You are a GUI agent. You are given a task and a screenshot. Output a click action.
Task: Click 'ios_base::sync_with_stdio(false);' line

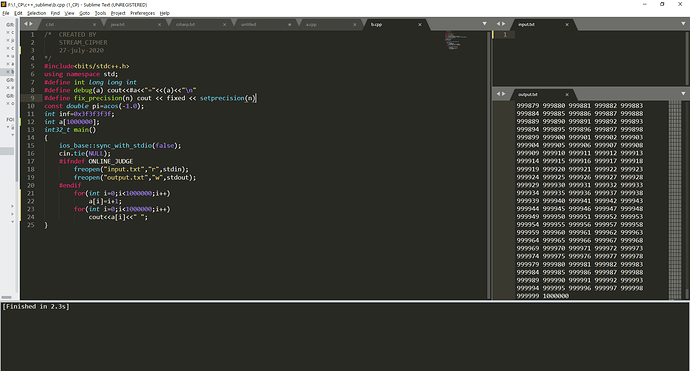(120, 146)
